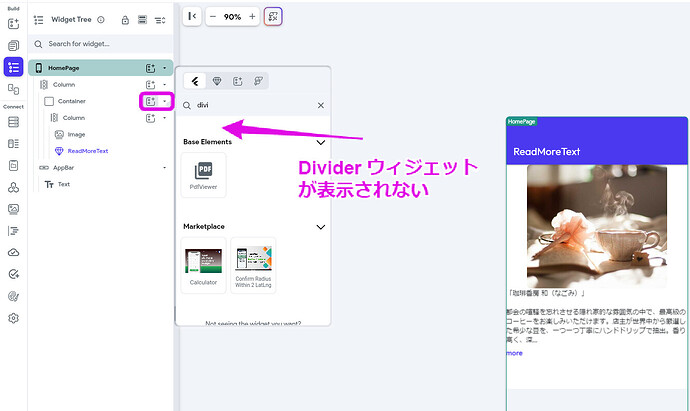Screen dimensions: 690x411
Task: Choose the Calculator marketplace widget
Action: (x=203, y=265)
